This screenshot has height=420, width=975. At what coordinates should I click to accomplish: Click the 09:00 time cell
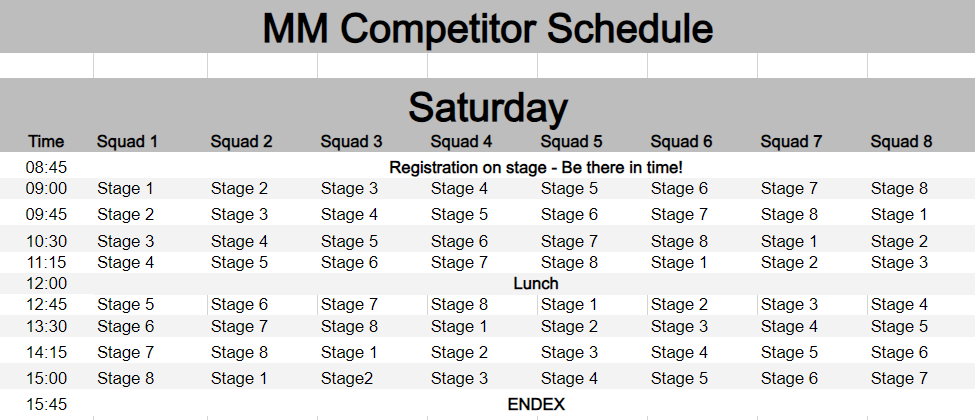(x=46, y=188)
